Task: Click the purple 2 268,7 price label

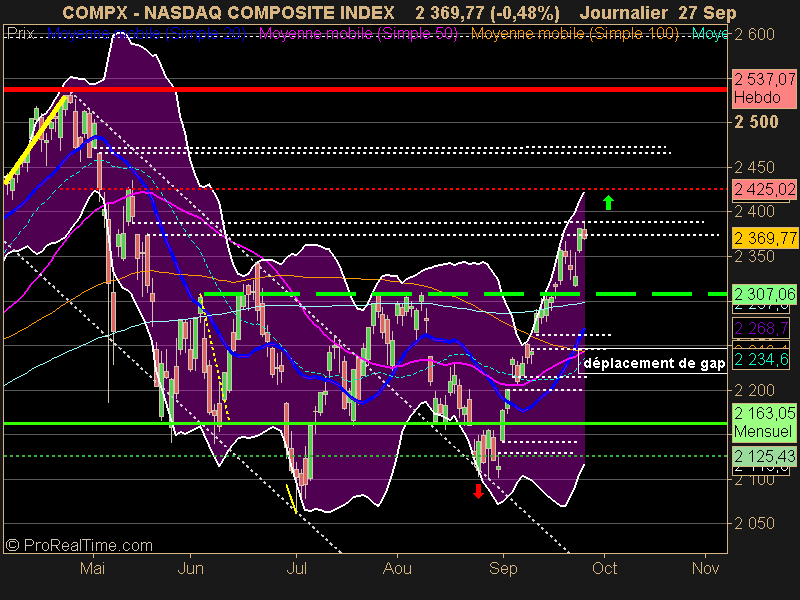Action: coord(761,328)
